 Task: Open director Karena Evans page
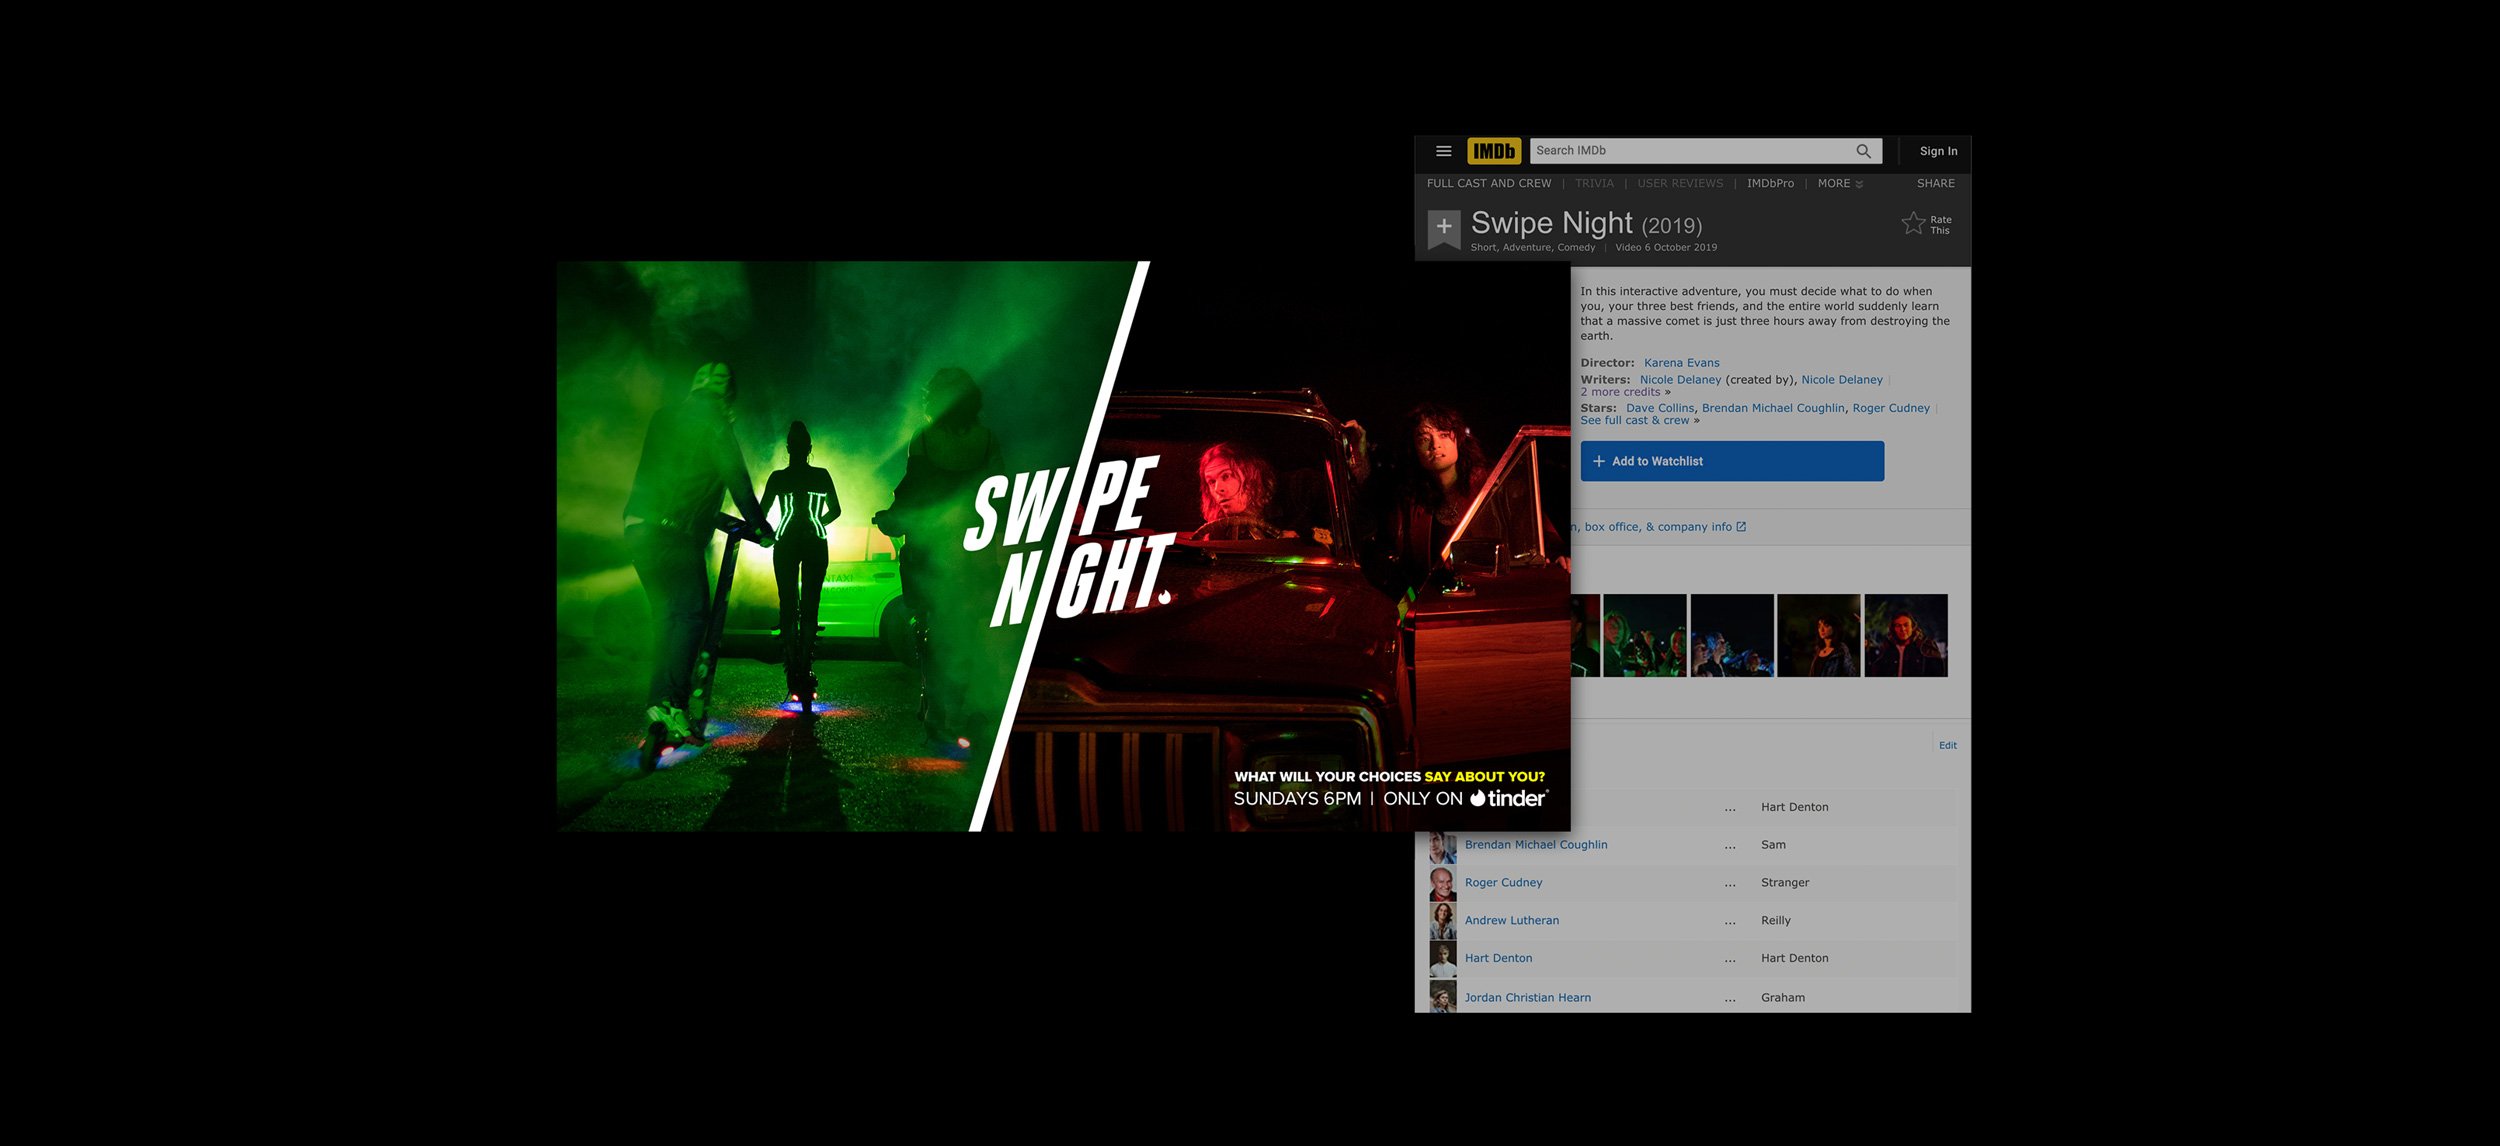tap(1681, 363)
